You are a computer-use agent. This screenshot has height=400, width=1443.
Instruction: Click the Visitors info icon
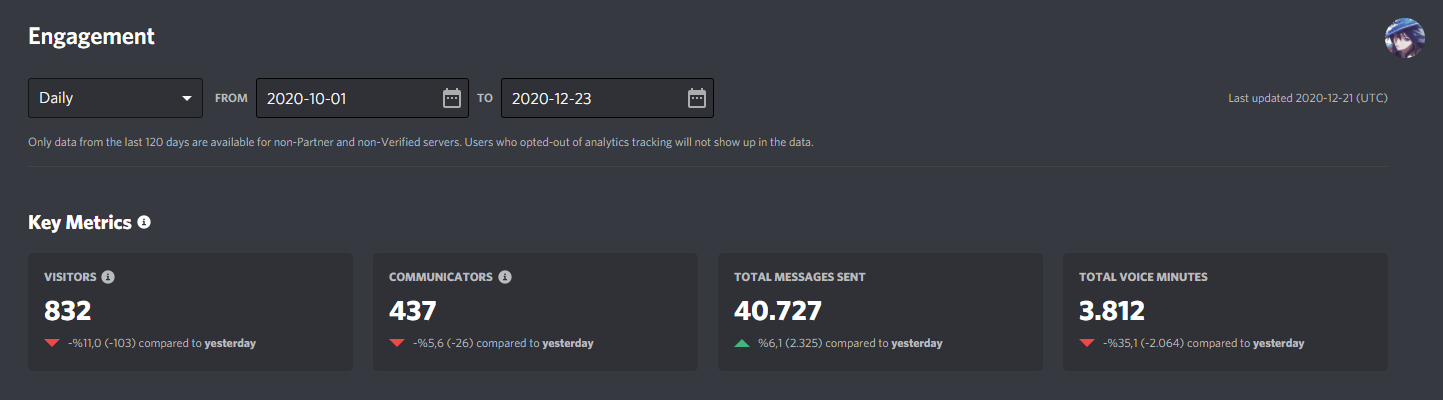coord(108,277)
